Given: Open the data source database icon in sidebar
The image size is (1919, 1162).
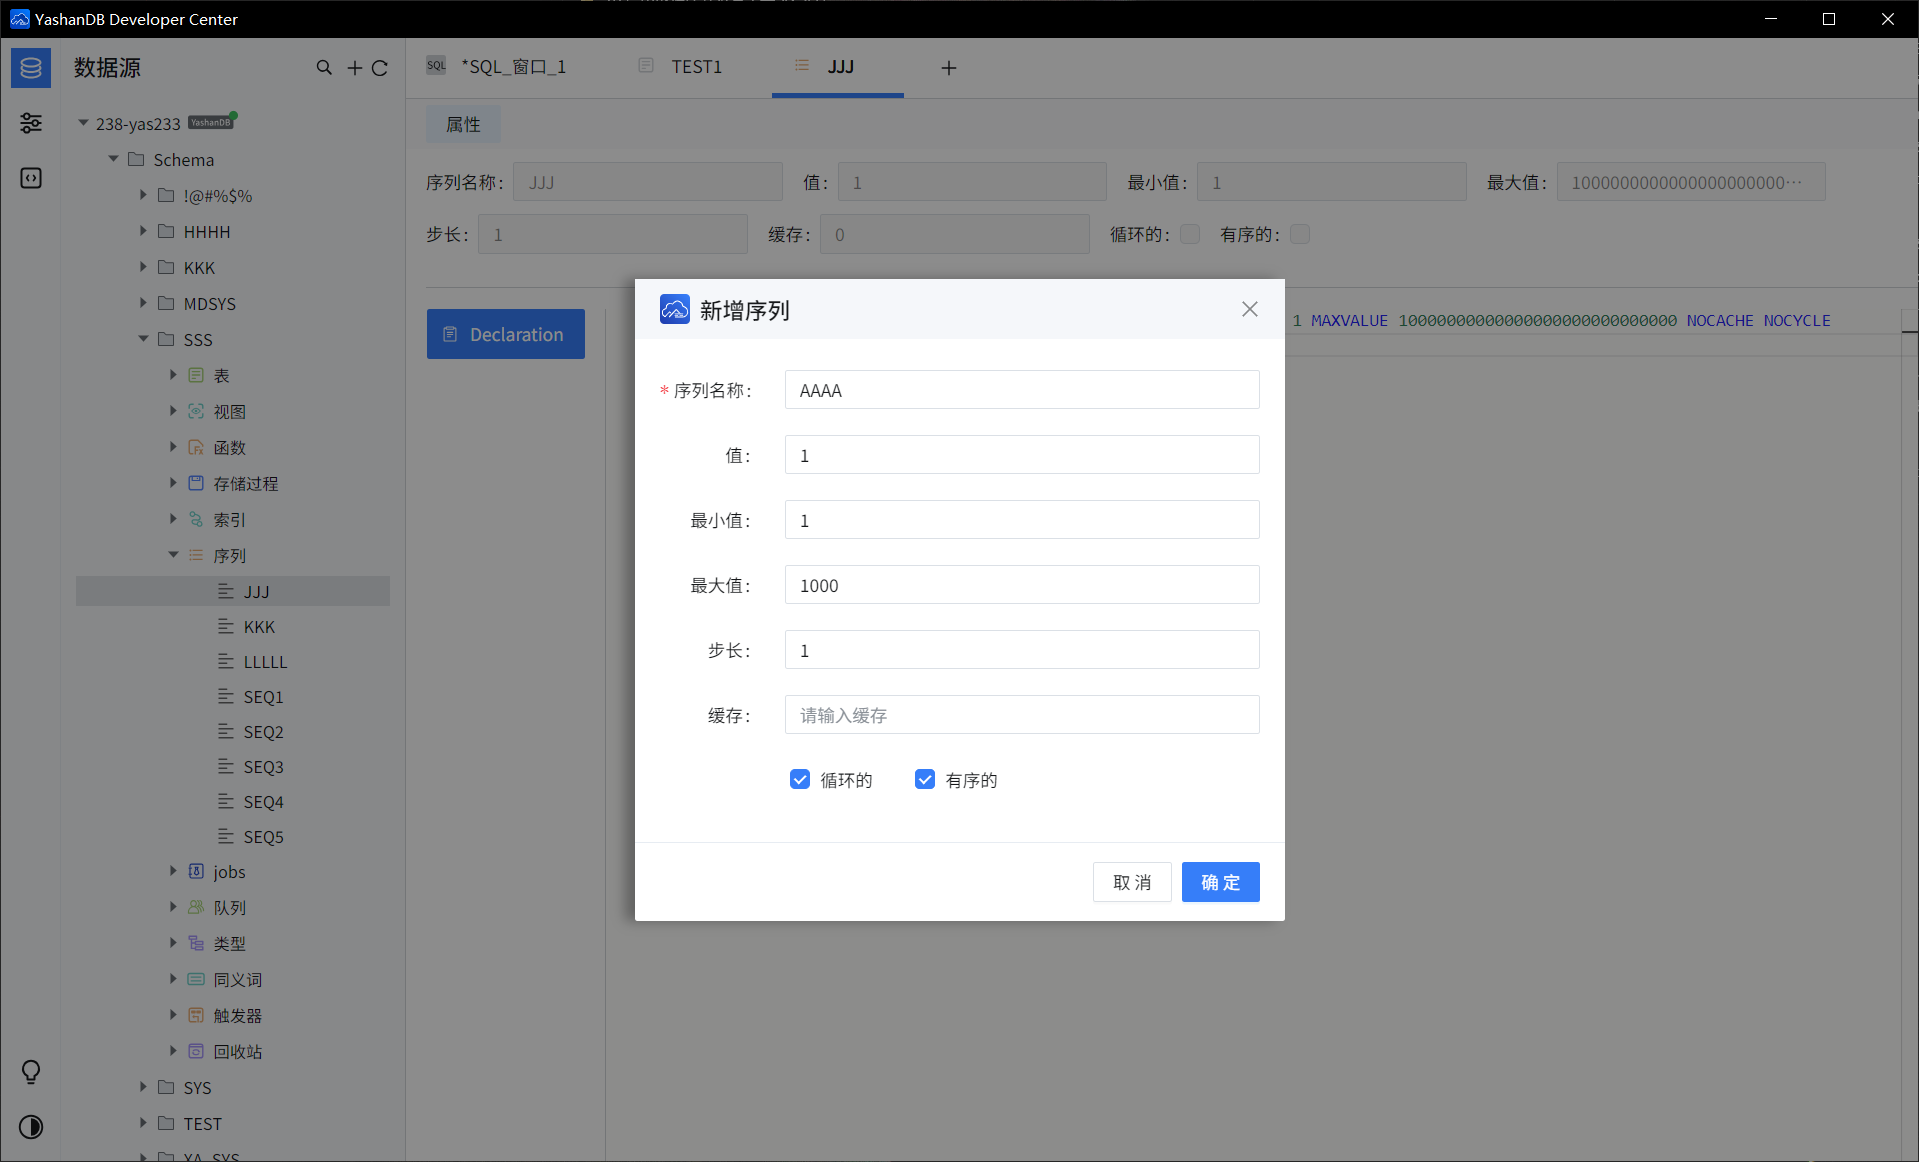Looking at the screenshot, I should (x=31, y=68).
